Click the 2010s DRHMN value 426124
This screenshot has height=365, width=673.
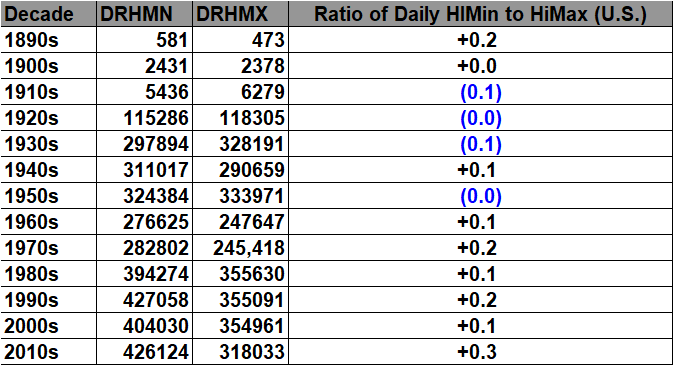(156, 352)
